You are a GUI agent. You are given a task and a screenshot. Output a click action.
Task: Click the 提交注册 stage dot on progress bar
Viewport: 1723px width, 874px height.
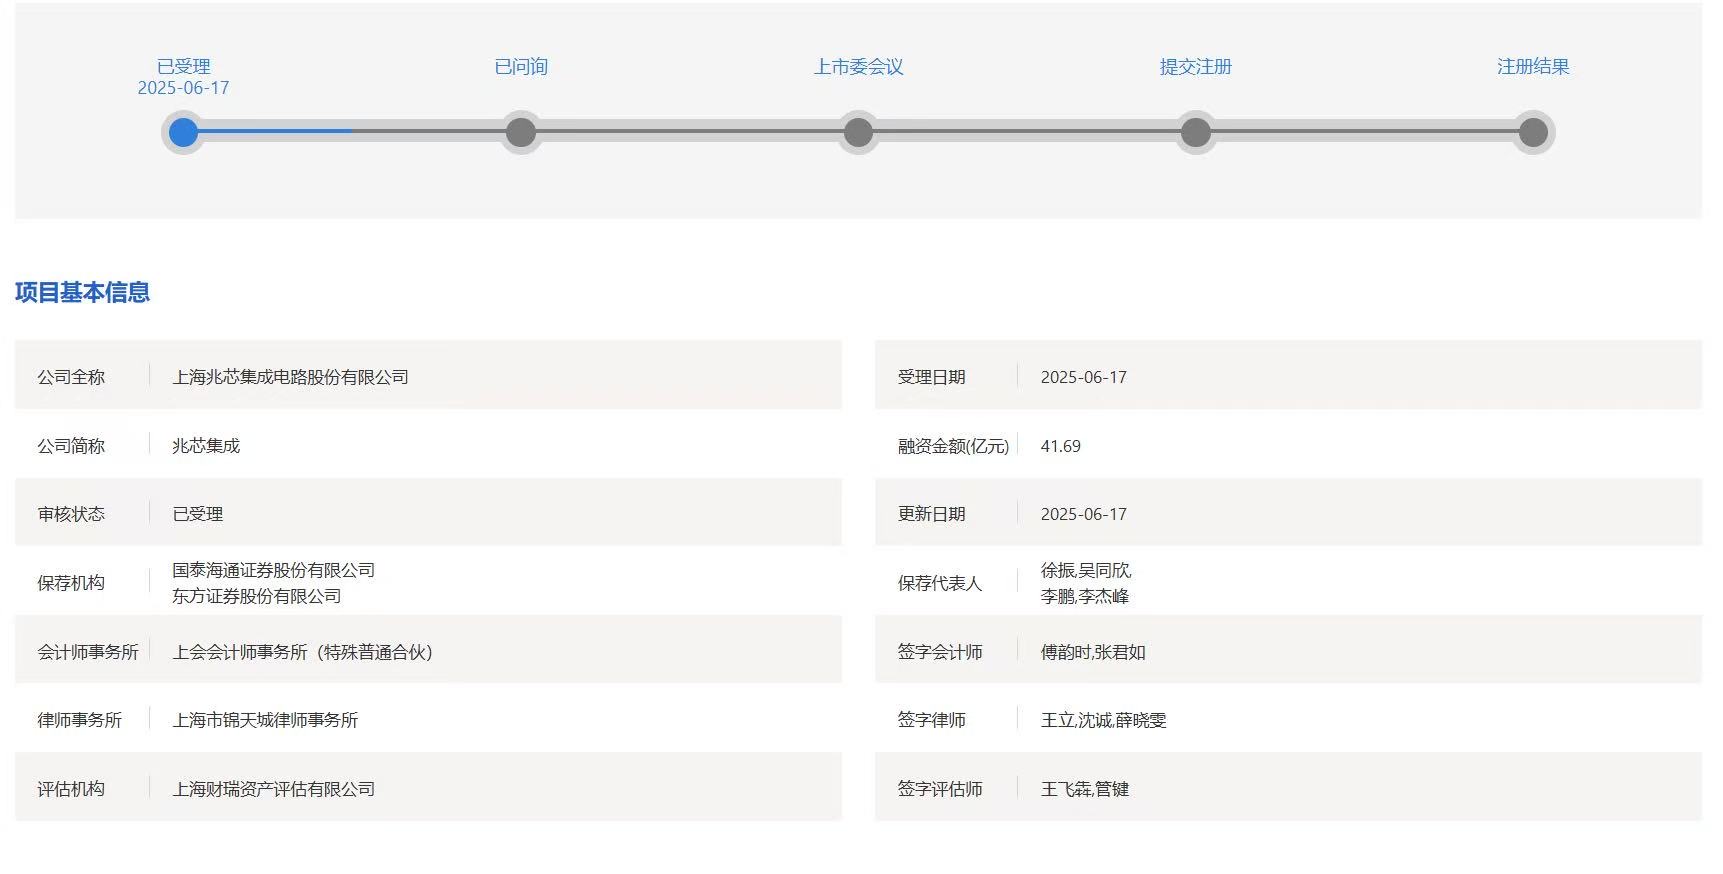click(x=1195, y=132)
